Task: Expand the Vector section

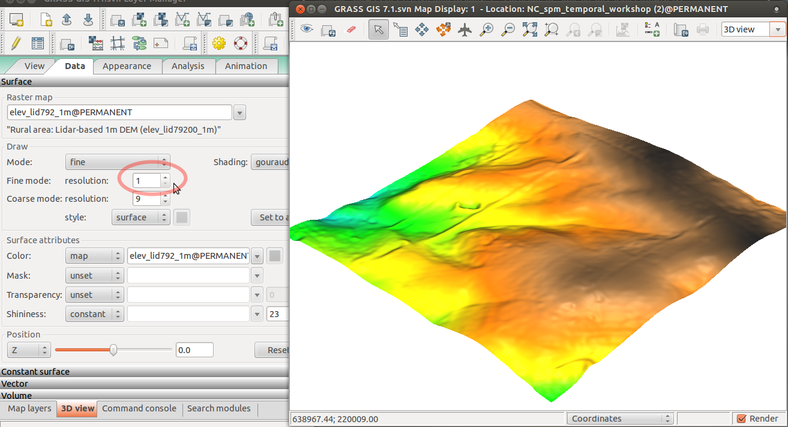Action: pos(144,384)
